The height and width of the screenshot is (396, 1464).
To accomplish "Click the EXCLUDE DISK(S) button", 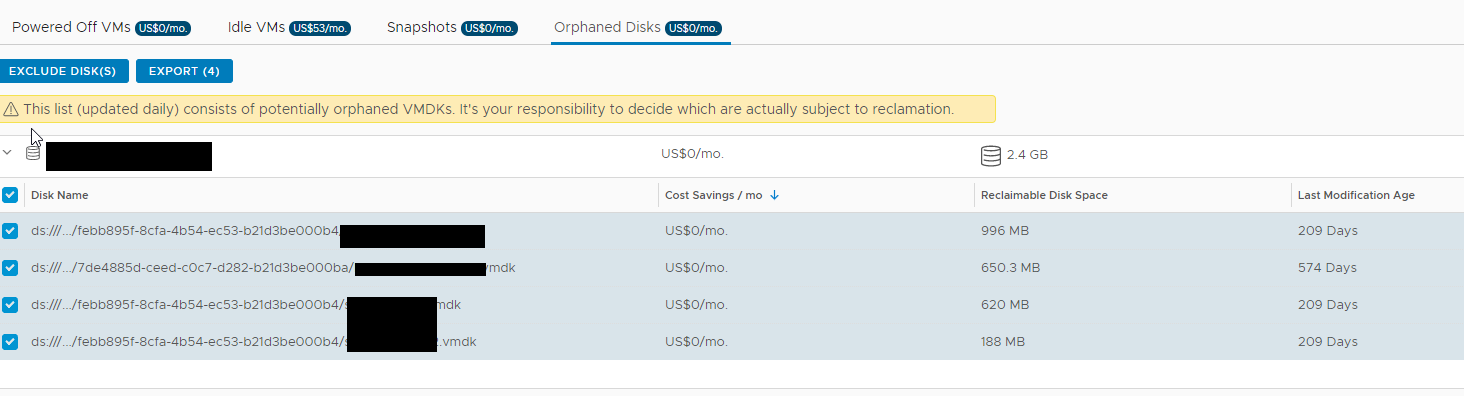I will (x=63, y=71).
